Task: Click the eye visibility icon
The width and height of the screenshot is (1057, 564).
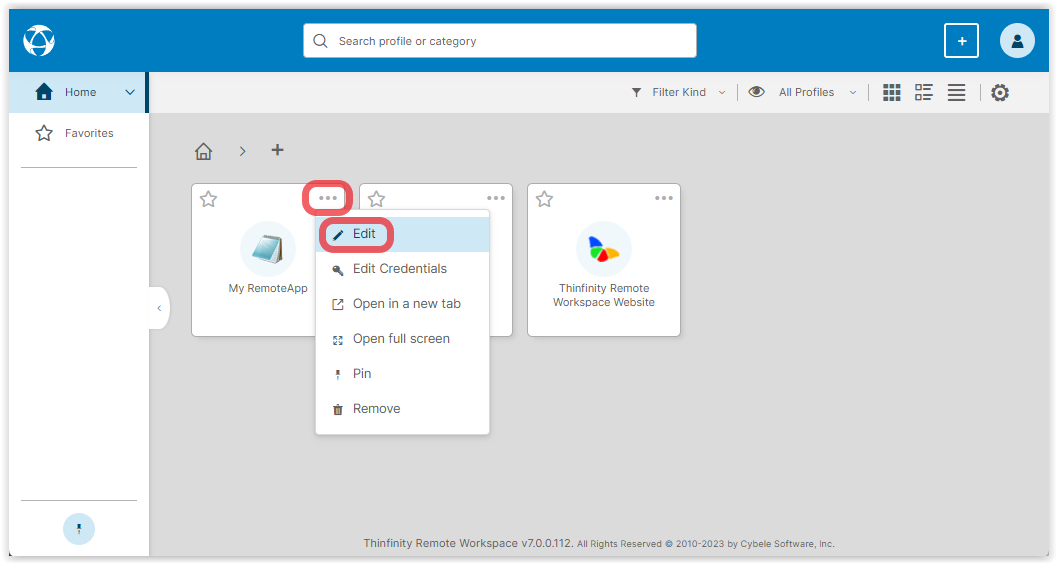Action: pos(756,92)
